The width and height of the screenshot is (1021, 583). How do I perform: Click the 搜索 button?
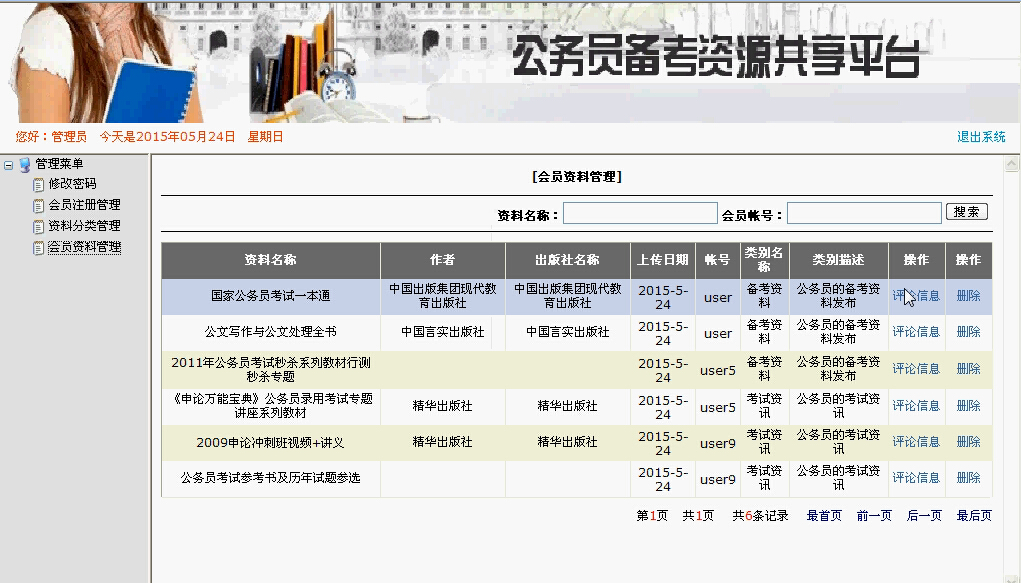(x=966, y=212)
